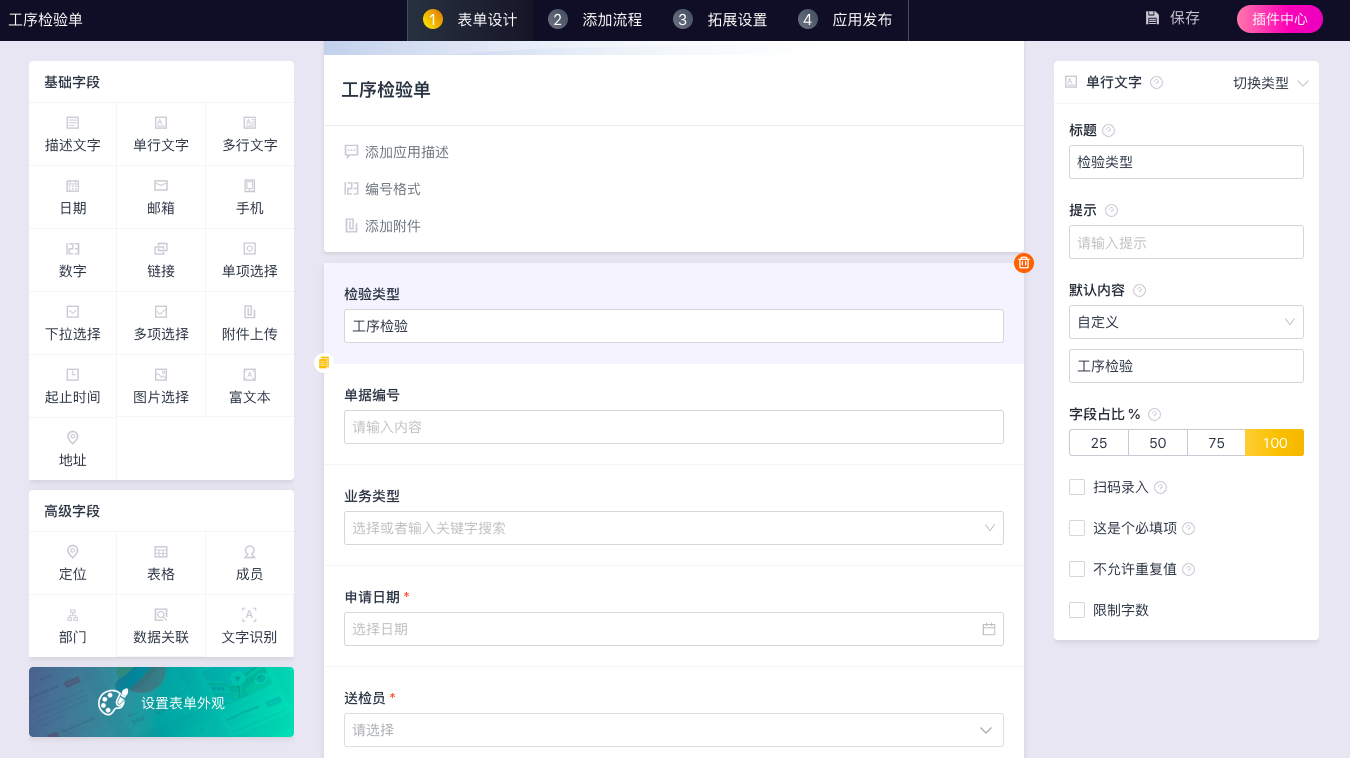Go to step 2 添加流程

[x=596, y=19]
